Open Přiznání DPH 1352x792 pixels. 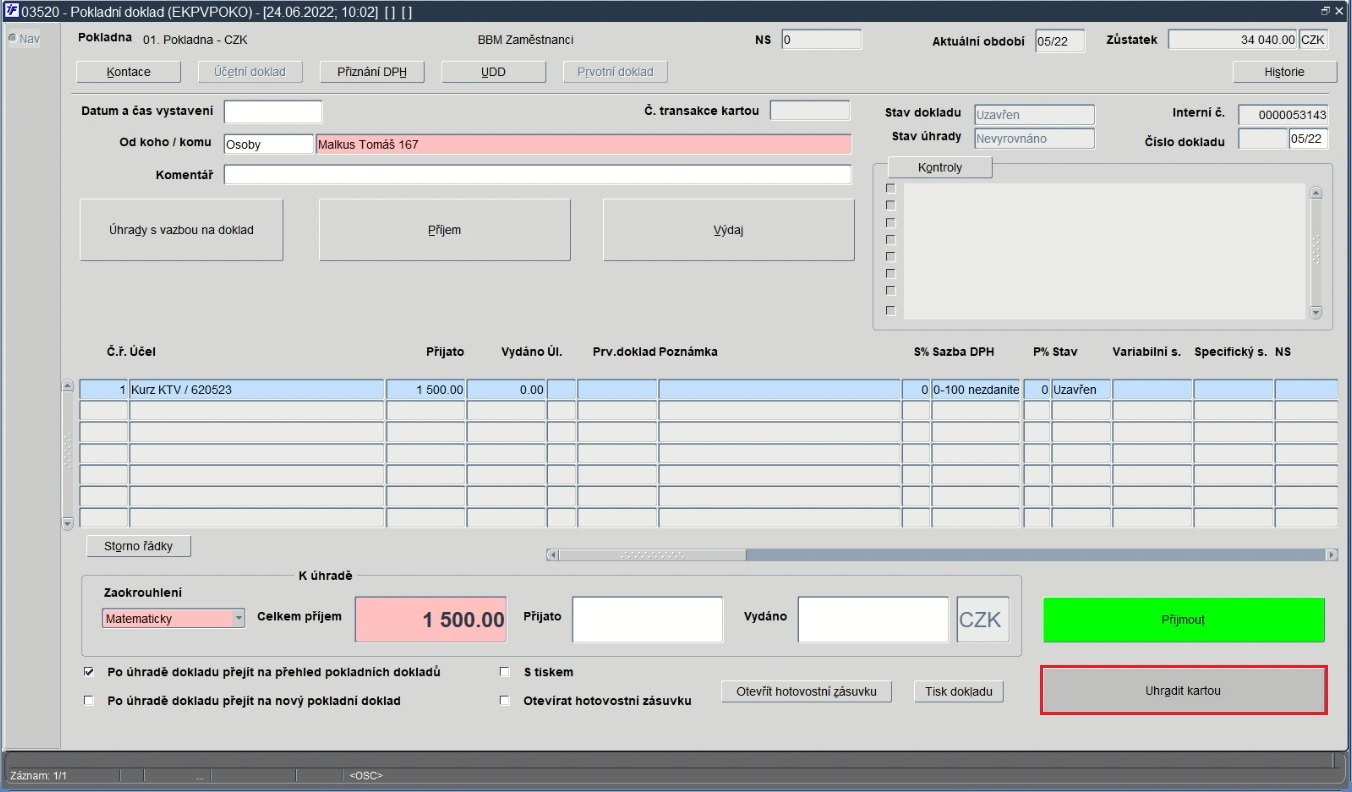[372, 72]
